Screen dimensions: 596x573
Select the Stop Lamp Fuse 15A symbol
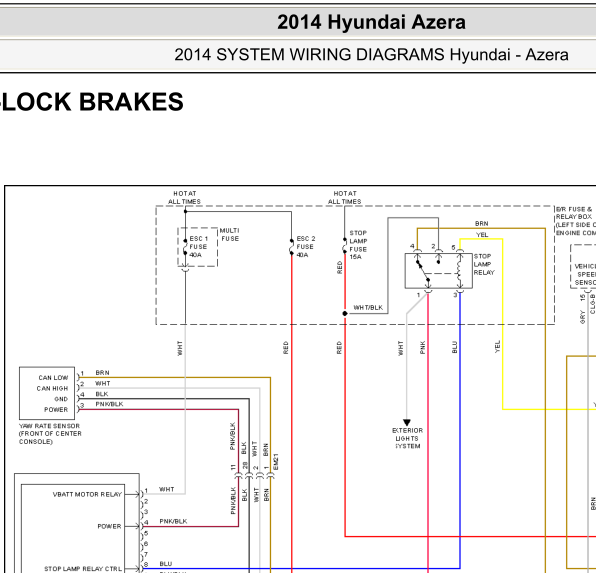pos(345,245)
